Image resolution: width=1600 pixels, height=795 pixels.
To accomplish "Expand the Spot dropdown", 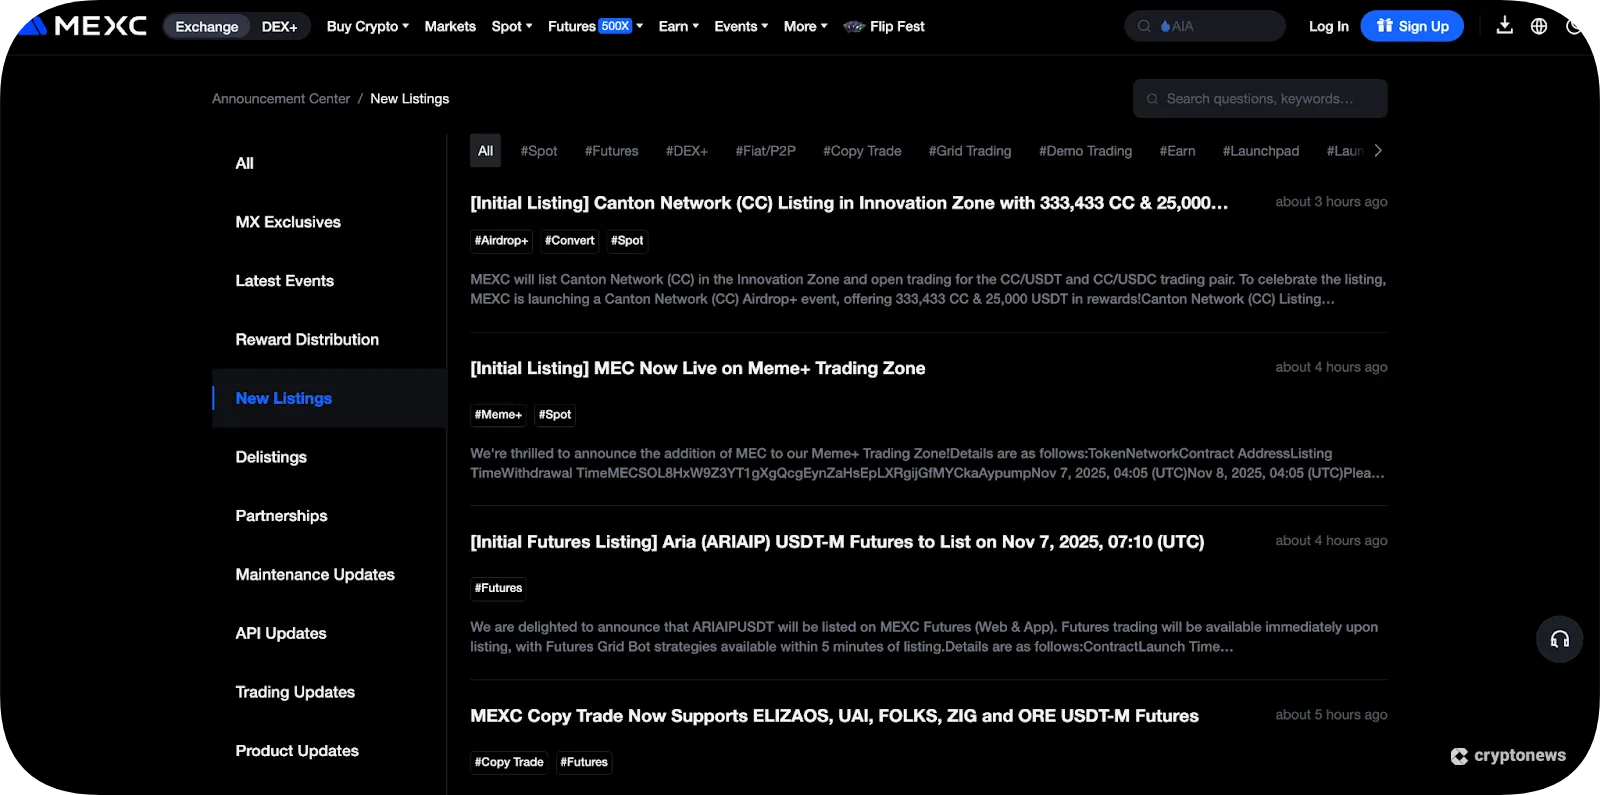I will click(512, 26).
